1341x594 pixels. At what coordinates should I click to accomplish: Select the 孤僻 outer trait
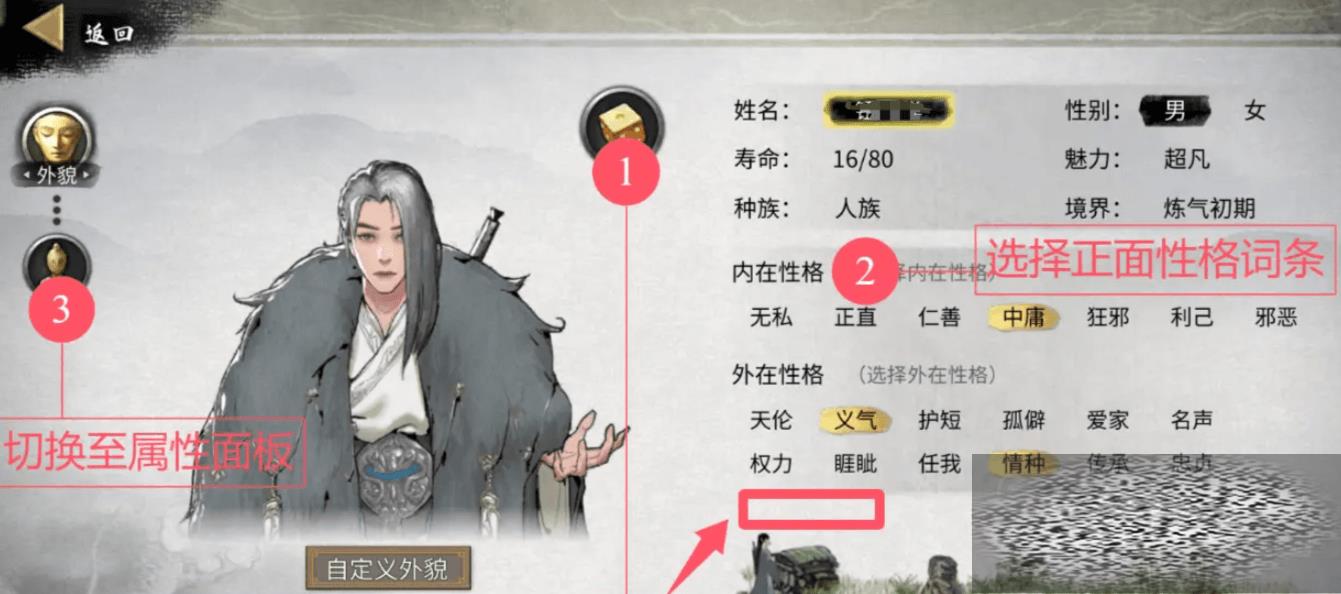1024,420
